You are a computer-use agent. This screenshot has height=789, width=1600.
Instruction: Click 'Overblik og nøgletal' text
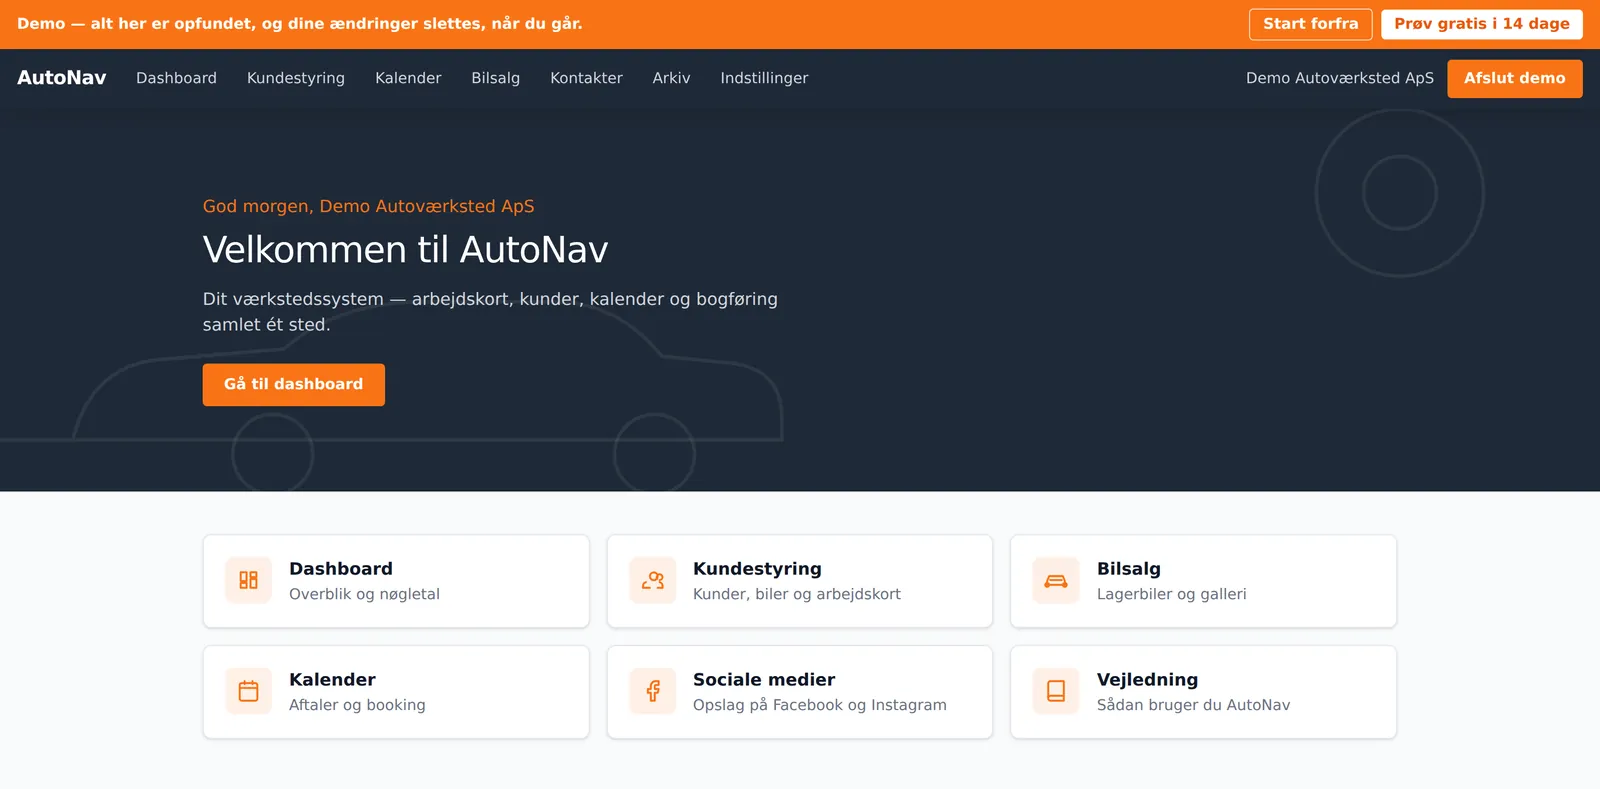[364, 594]
